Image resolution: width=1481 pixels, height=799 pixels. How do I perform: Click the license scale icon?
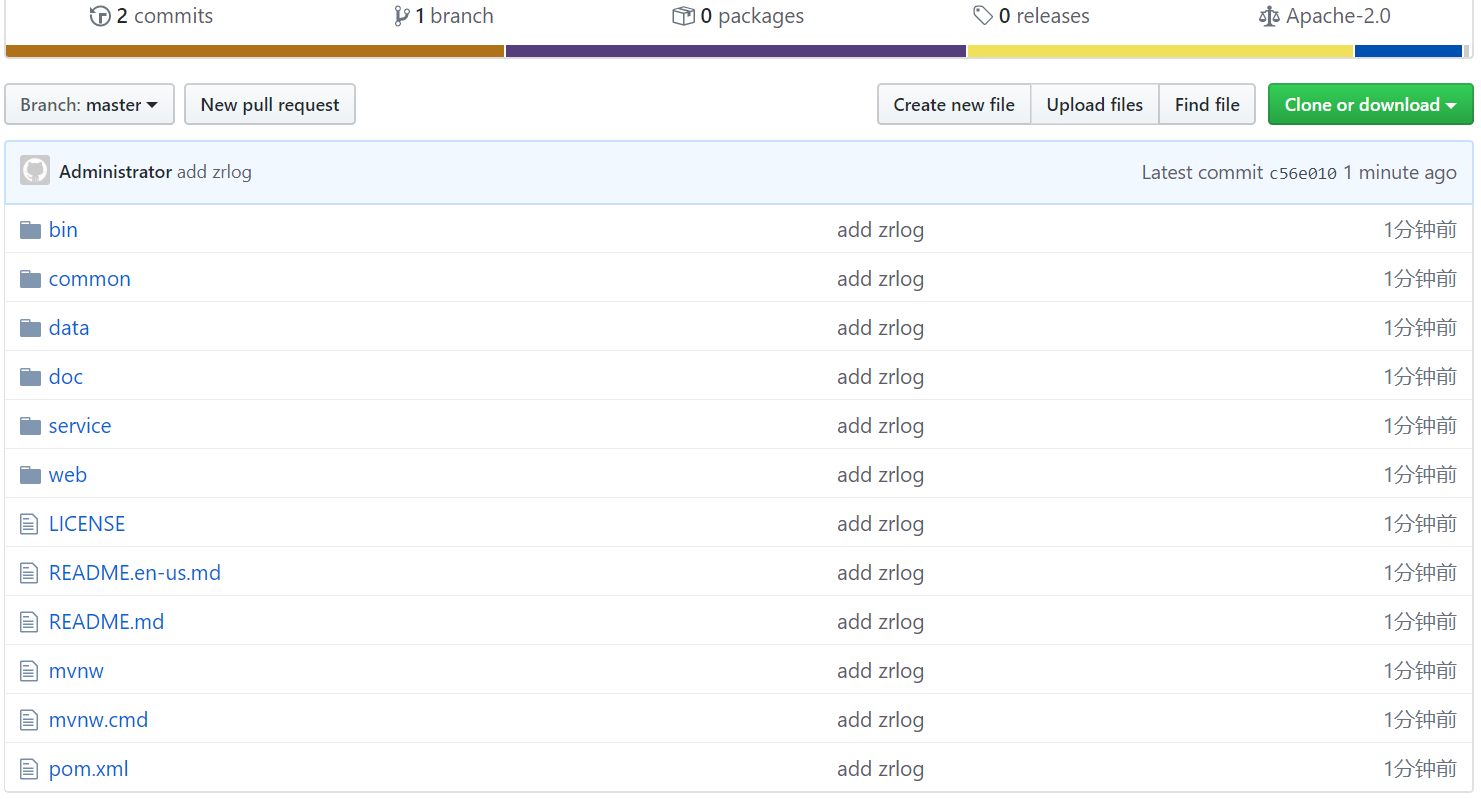coord(1269,16)
